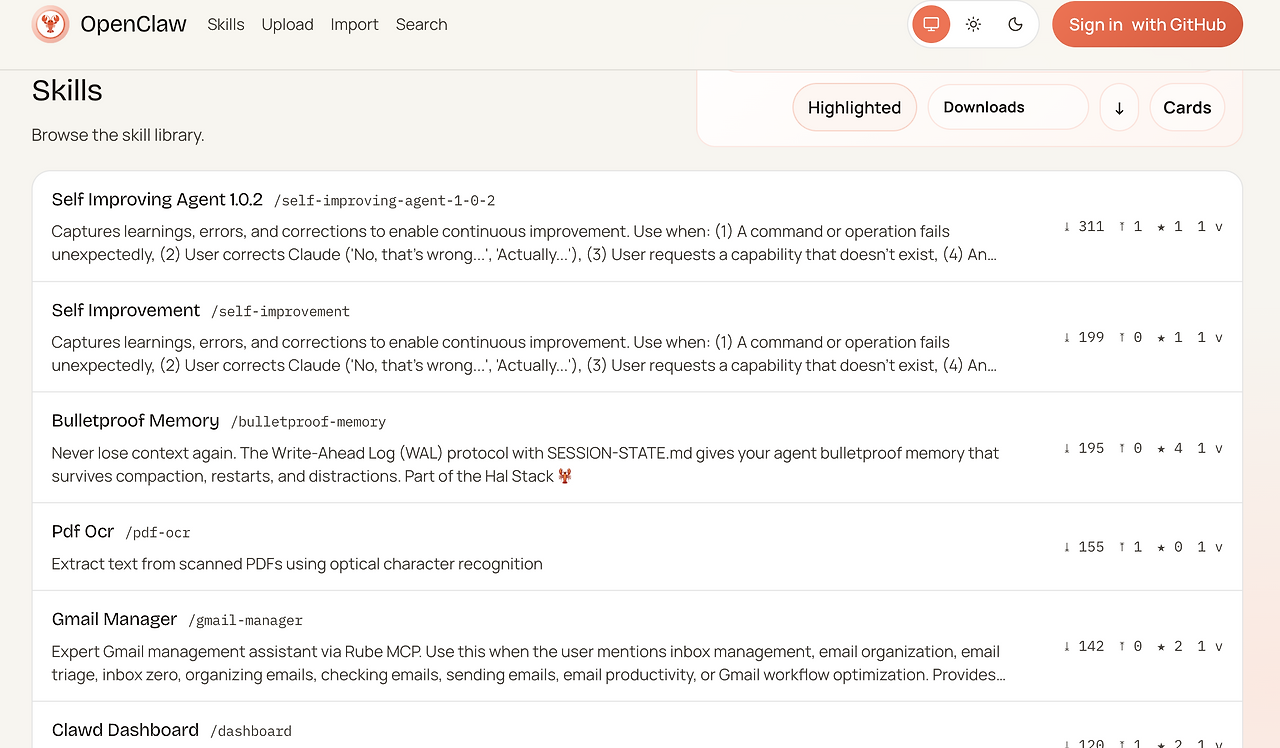Viewport: 1280px width, 748px height.
Task: Click the OpenClaw brand name
Action: (133, 24)
